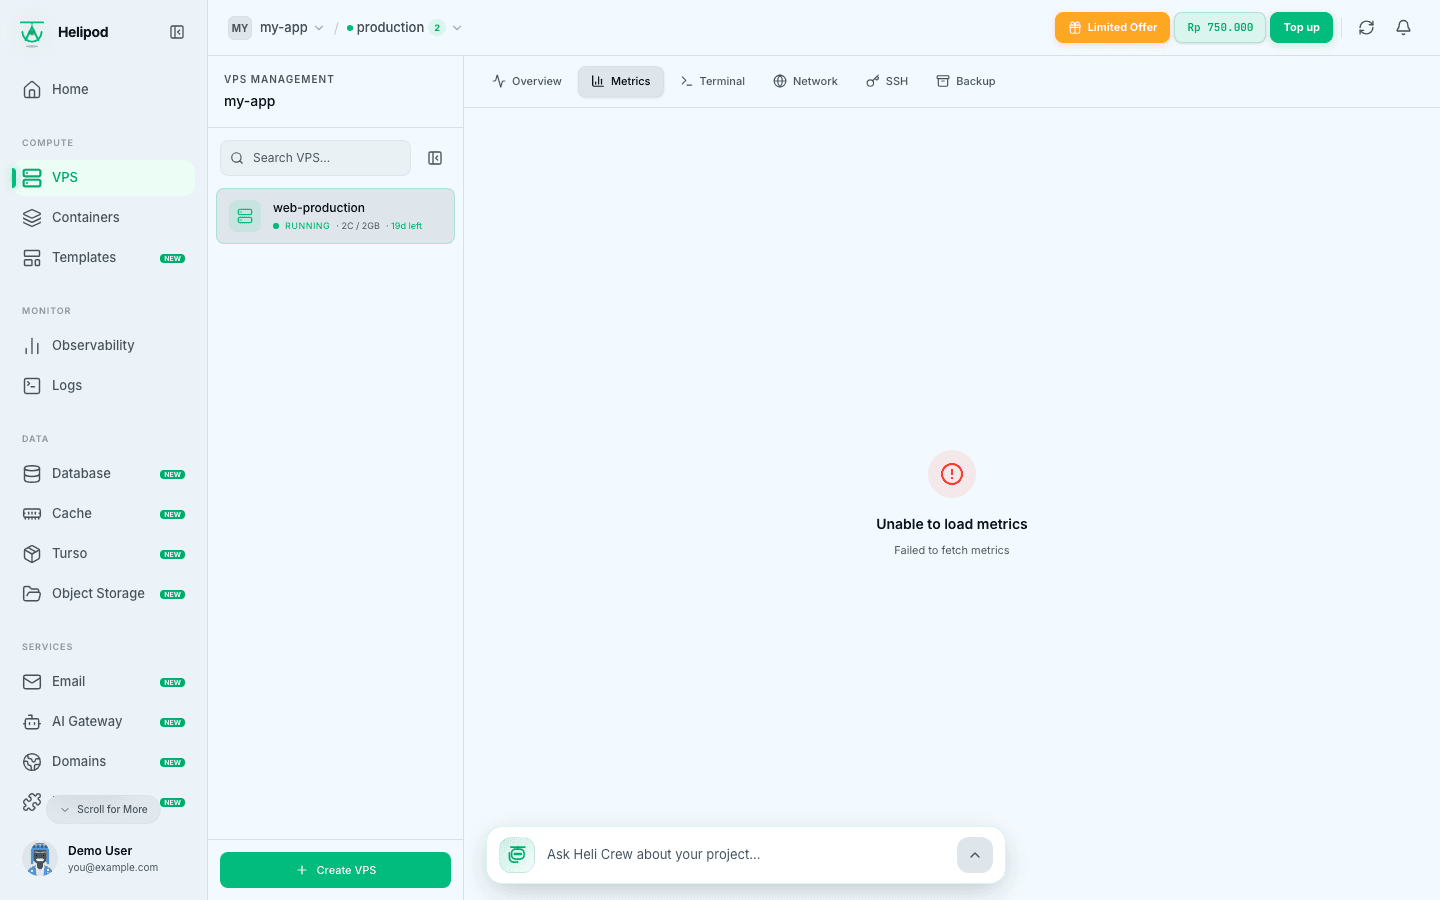Collapse the VPS list panel

435,158
